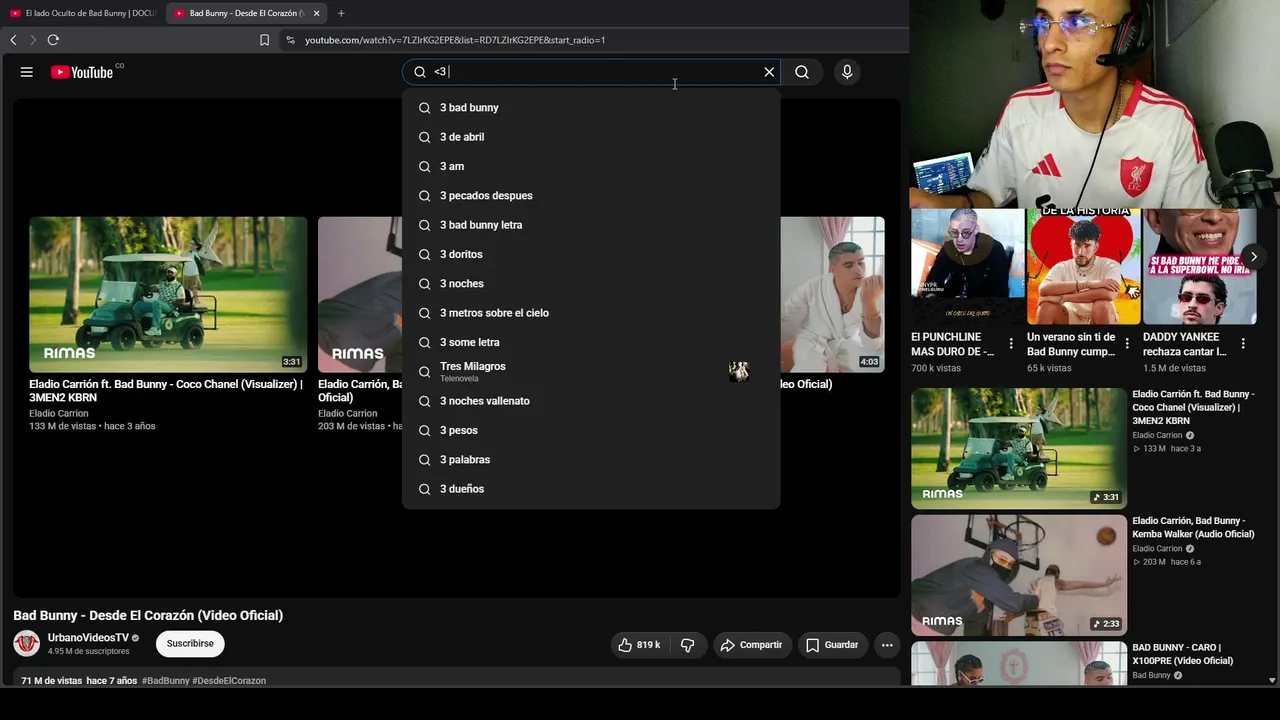Go back one page in browser
The height and width of the screenshot is (720, 1280).
click(x=13, y=40)
